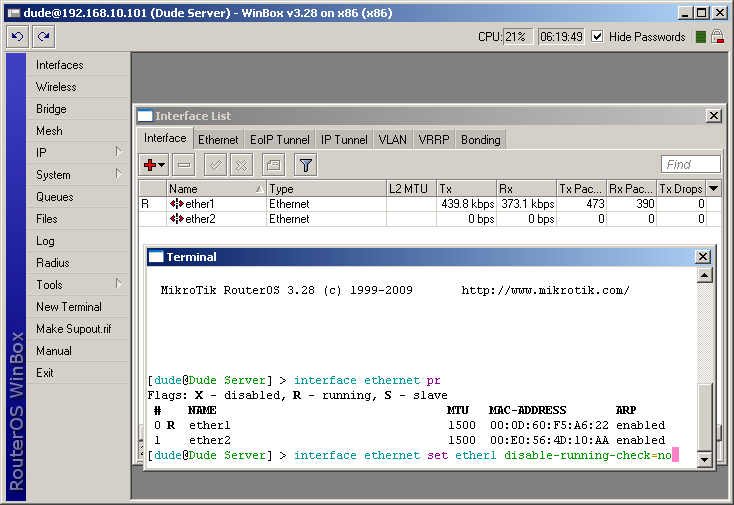Click the red plus Add button
Screen dimensions: 734x505
[154, 165]
